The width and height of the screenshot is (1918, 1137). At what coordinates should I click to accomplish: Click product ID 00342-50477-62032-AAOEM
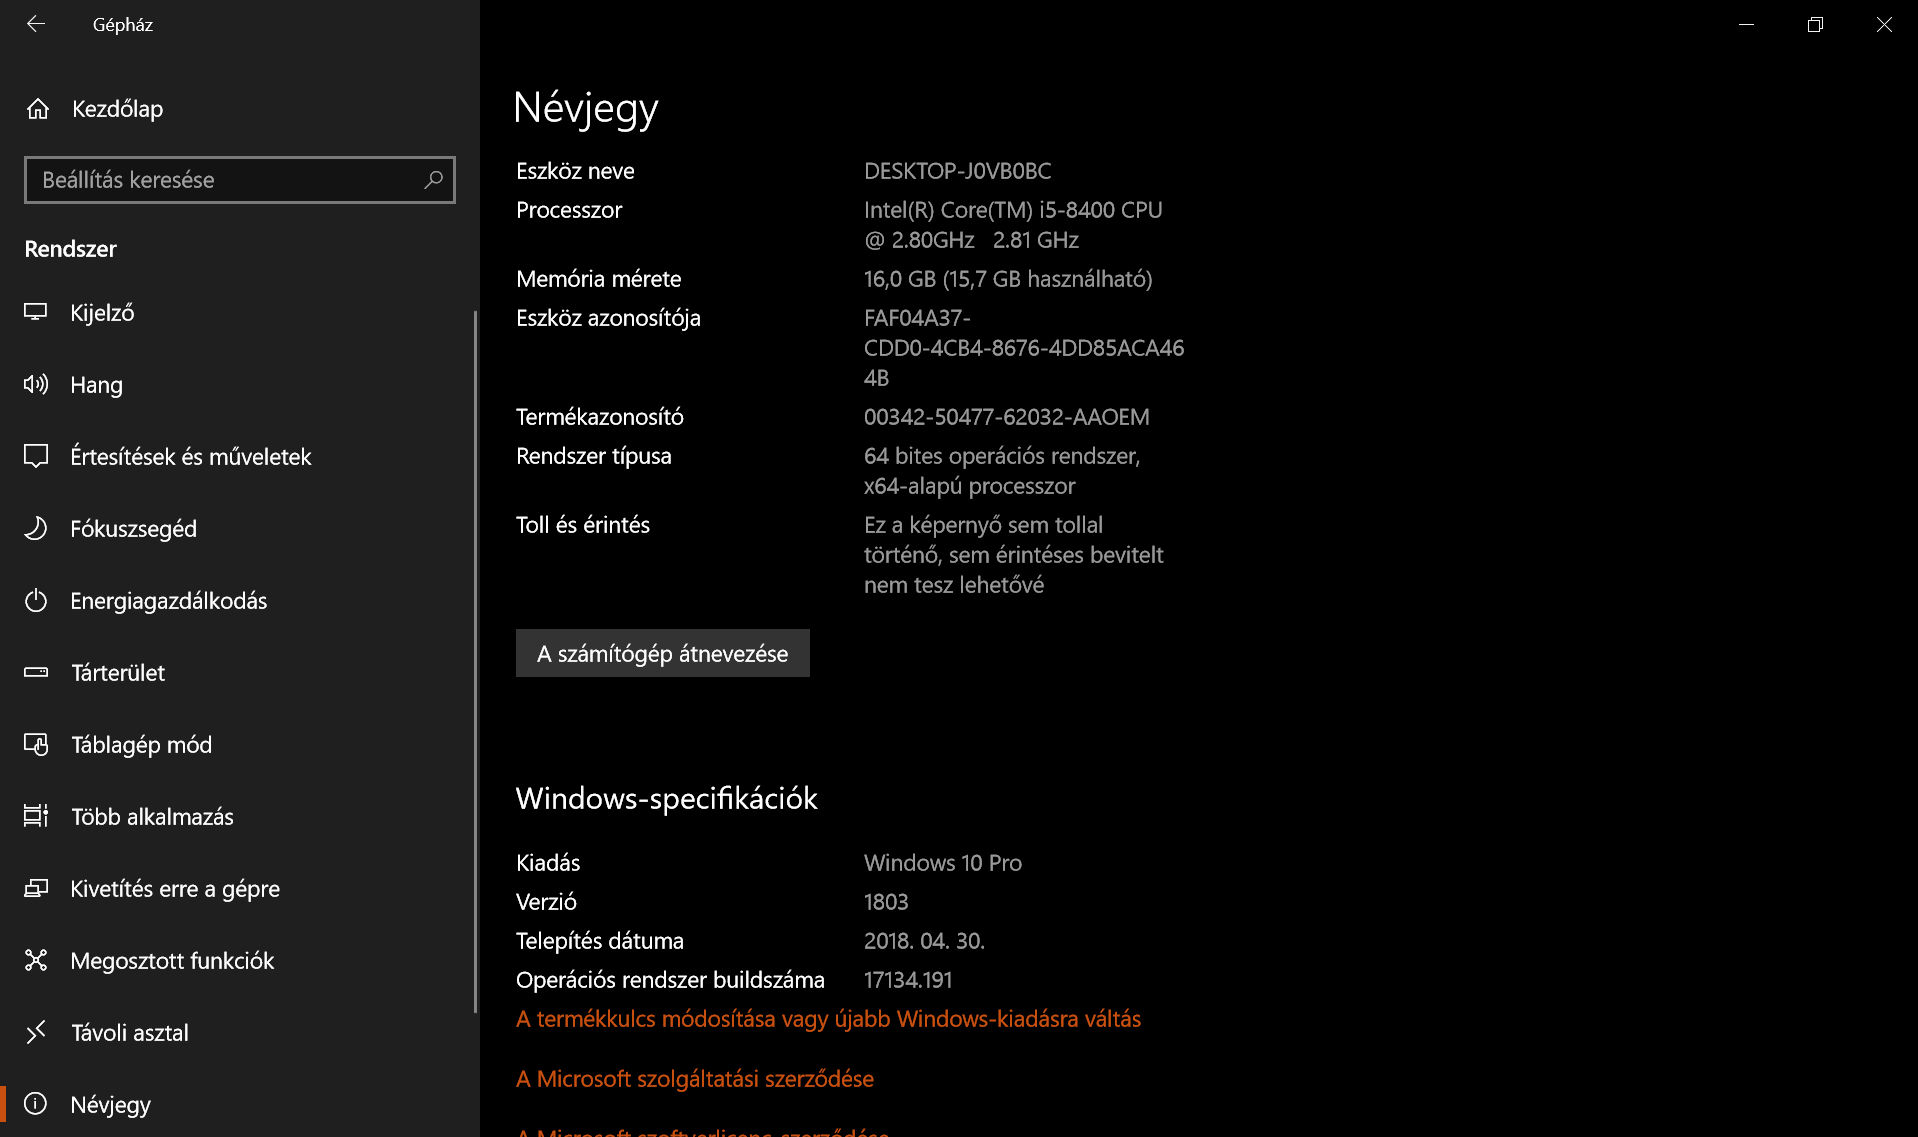pyautogui.click(x=1007, y=417)
